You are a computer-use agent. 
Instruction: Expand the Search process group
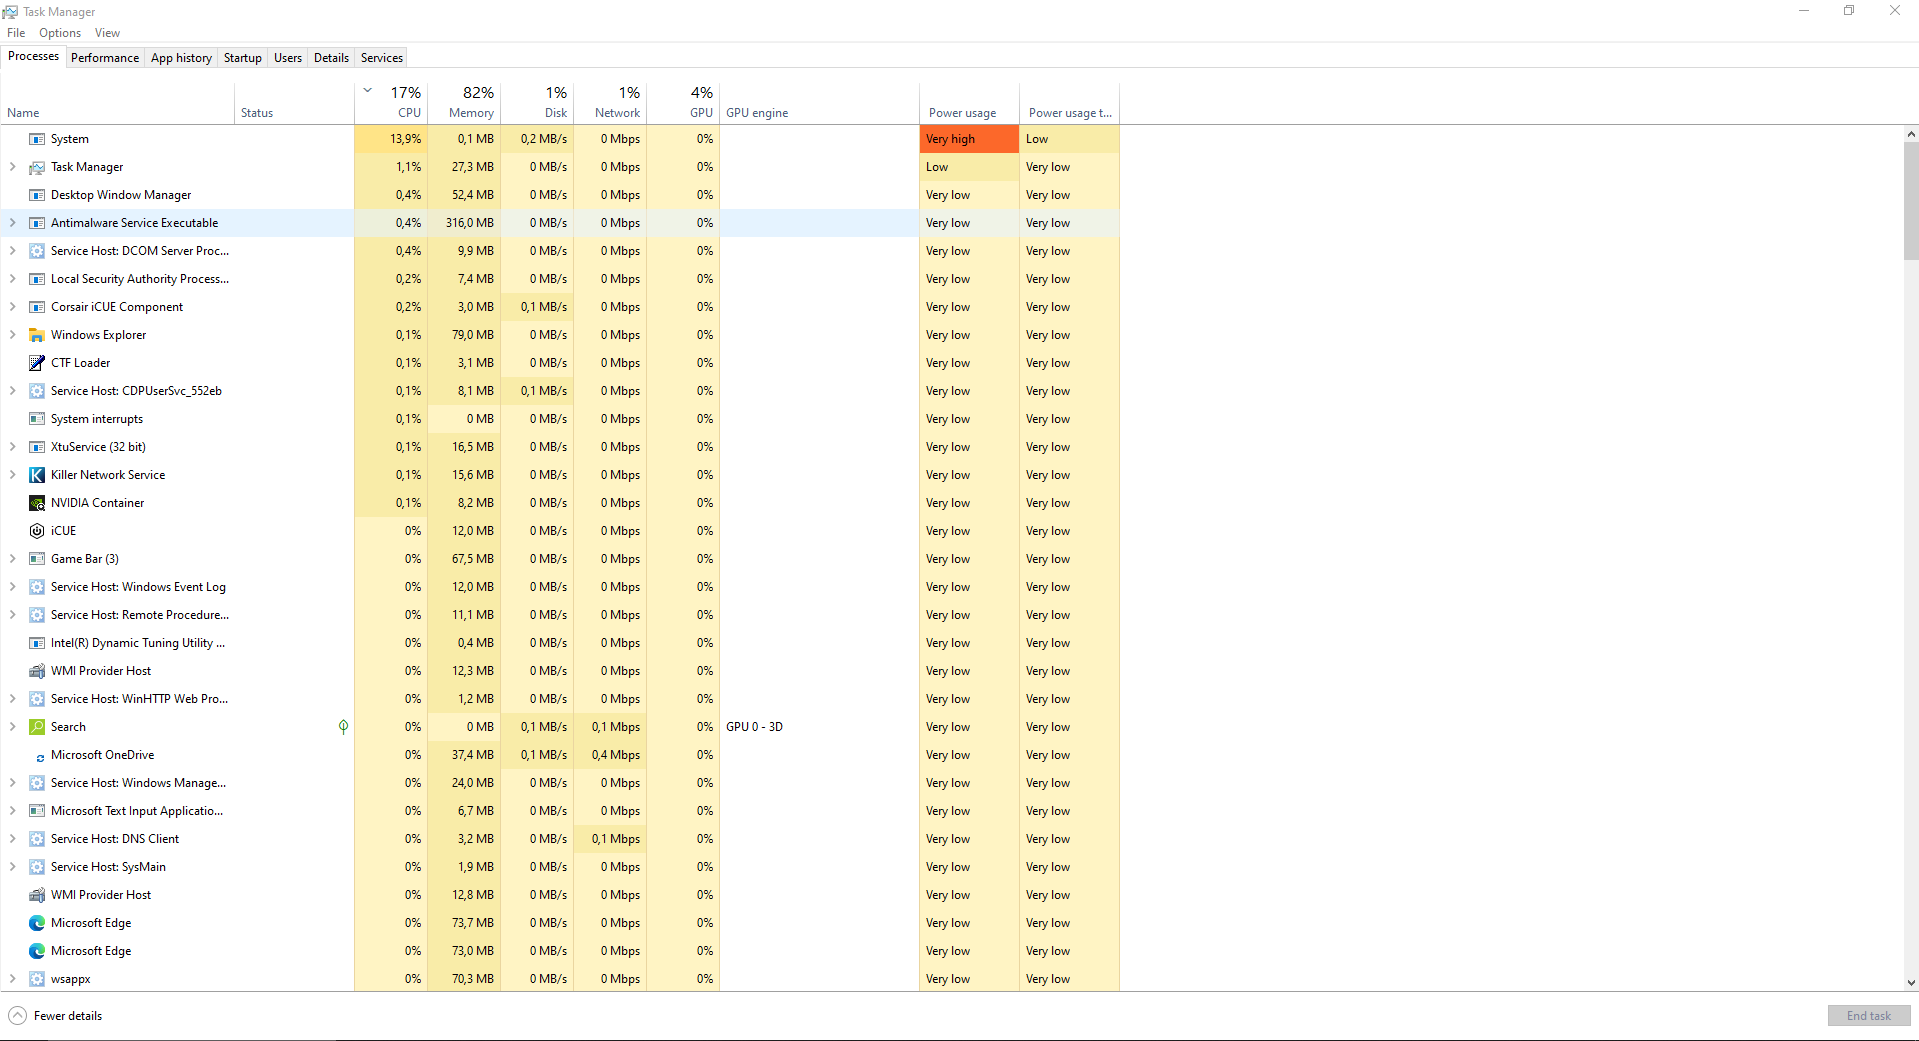12,727
